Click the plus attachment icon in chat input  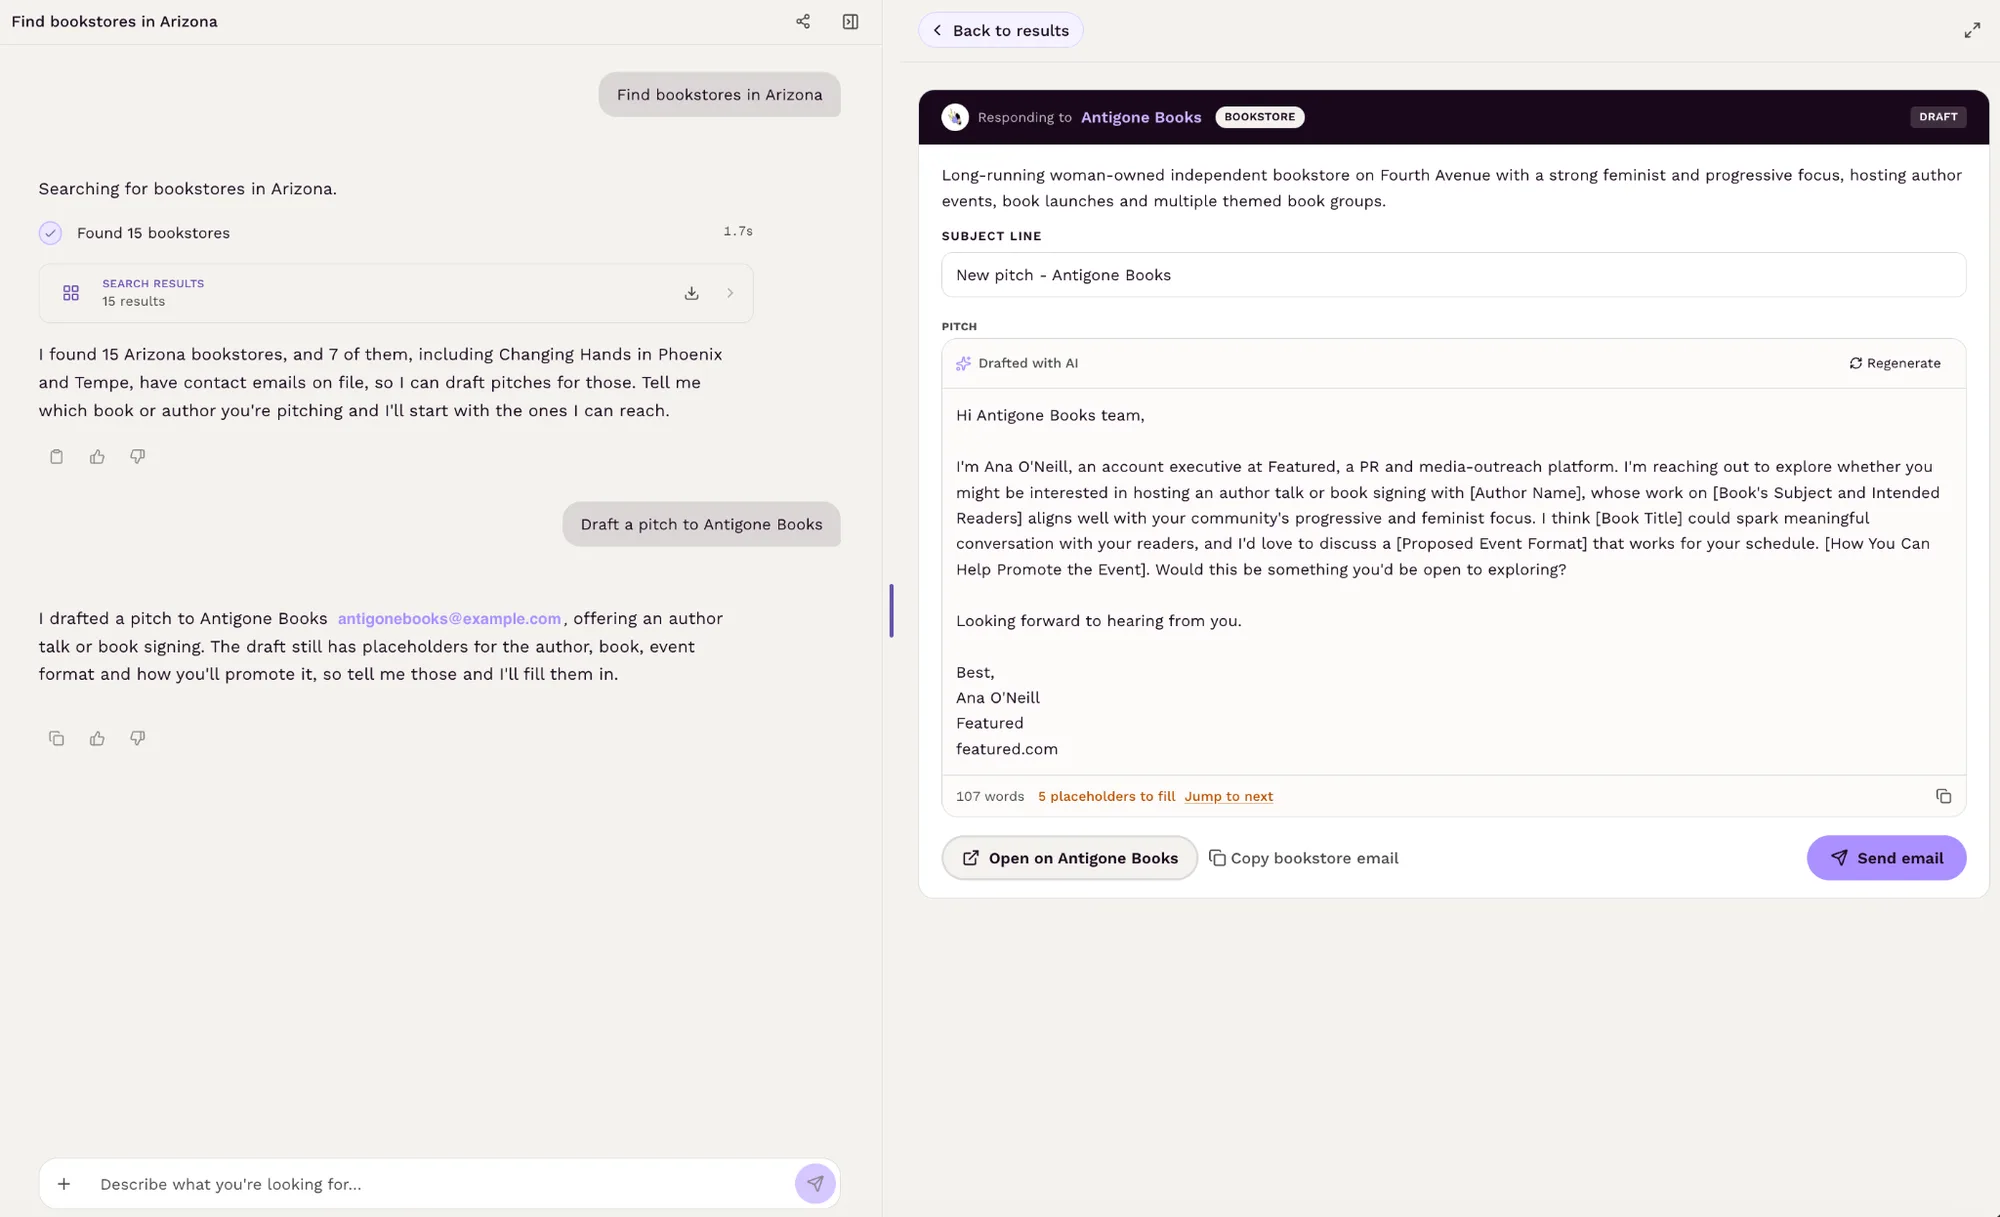64,1184
